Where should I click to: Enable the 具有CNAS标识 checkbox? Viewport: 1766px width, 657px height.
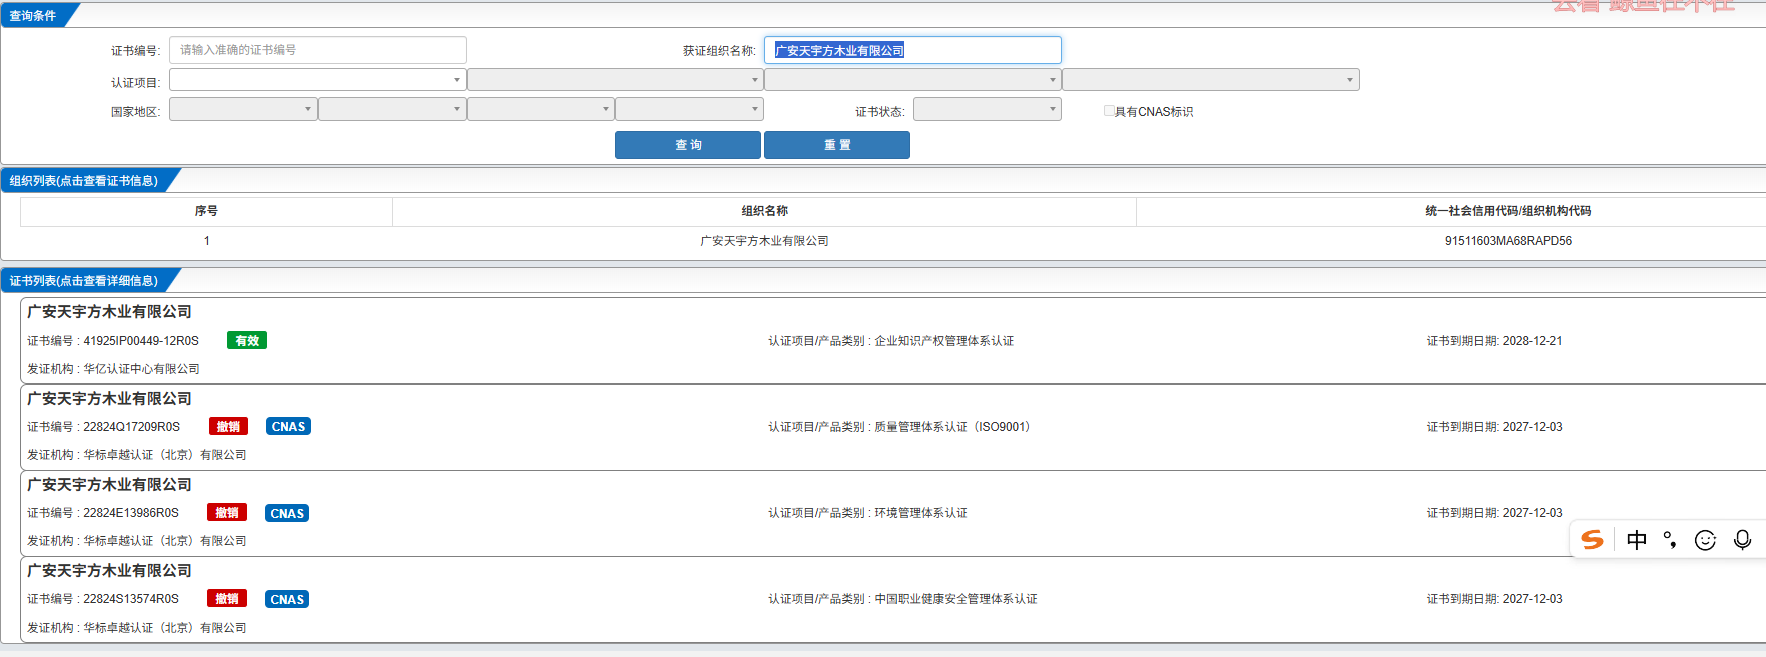coord(1109,111)
